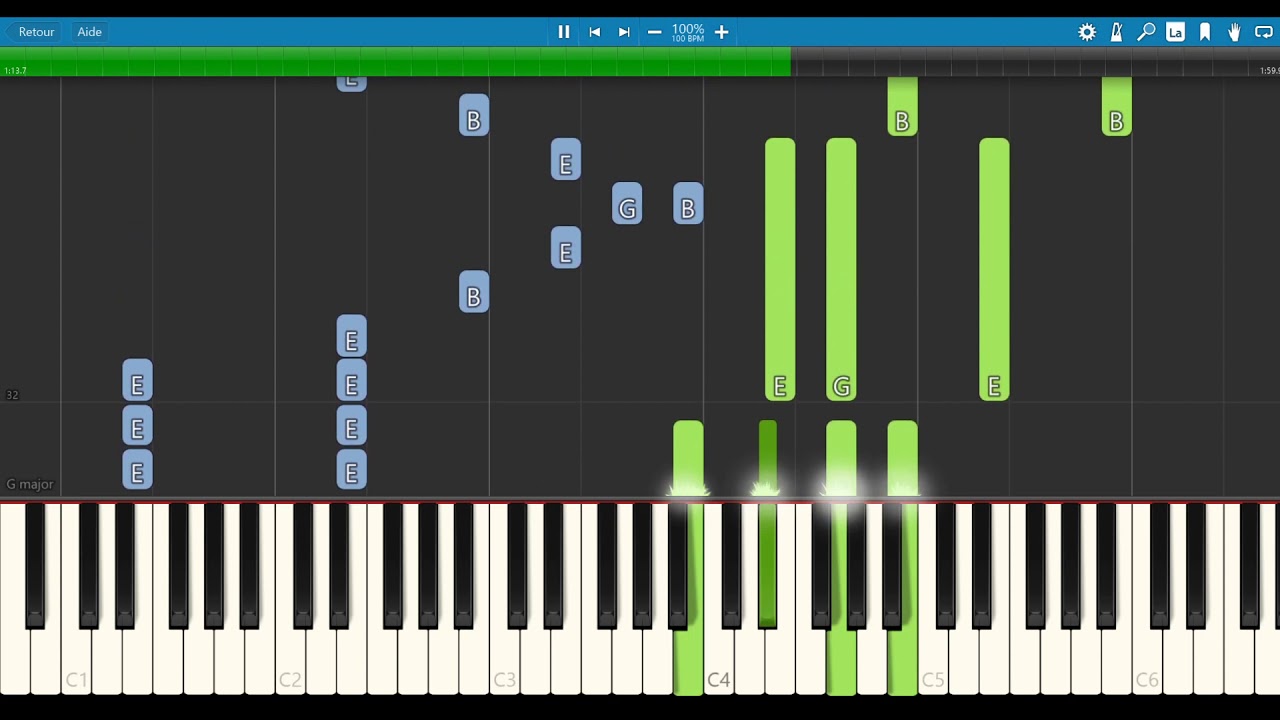Click the measure 32 marker
Viewport: 1280px width, 720px height.
[12, 395]
